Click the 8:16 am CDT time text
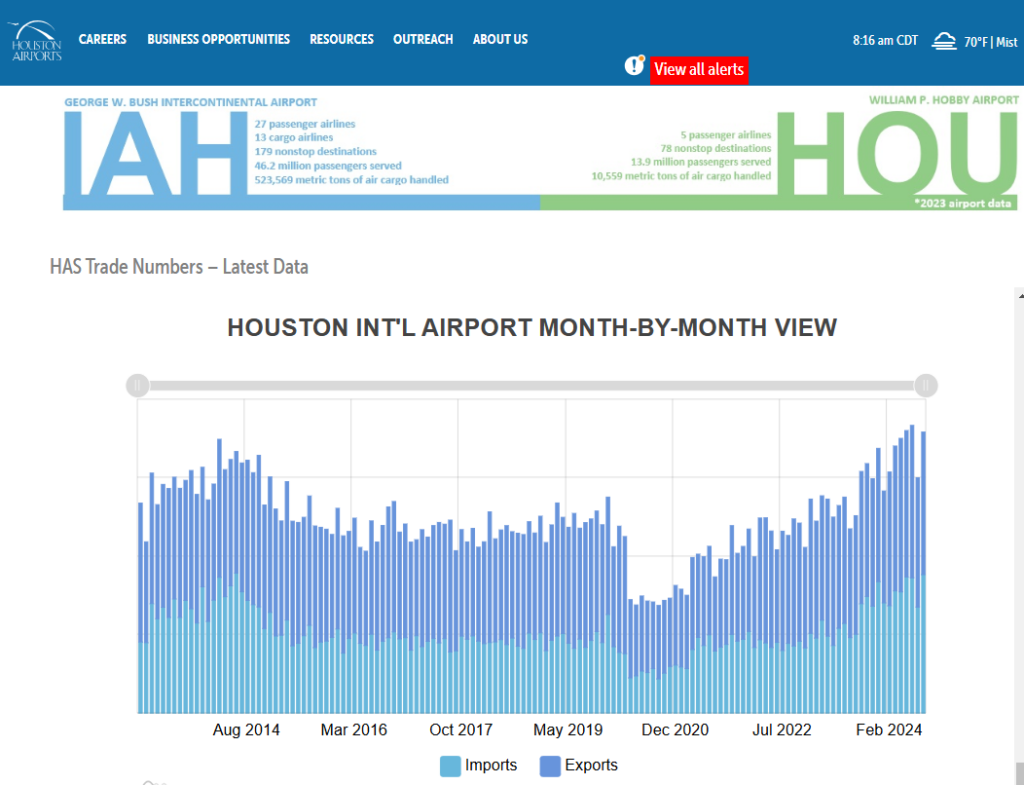Screen dimensions: 1024x785 885,40
